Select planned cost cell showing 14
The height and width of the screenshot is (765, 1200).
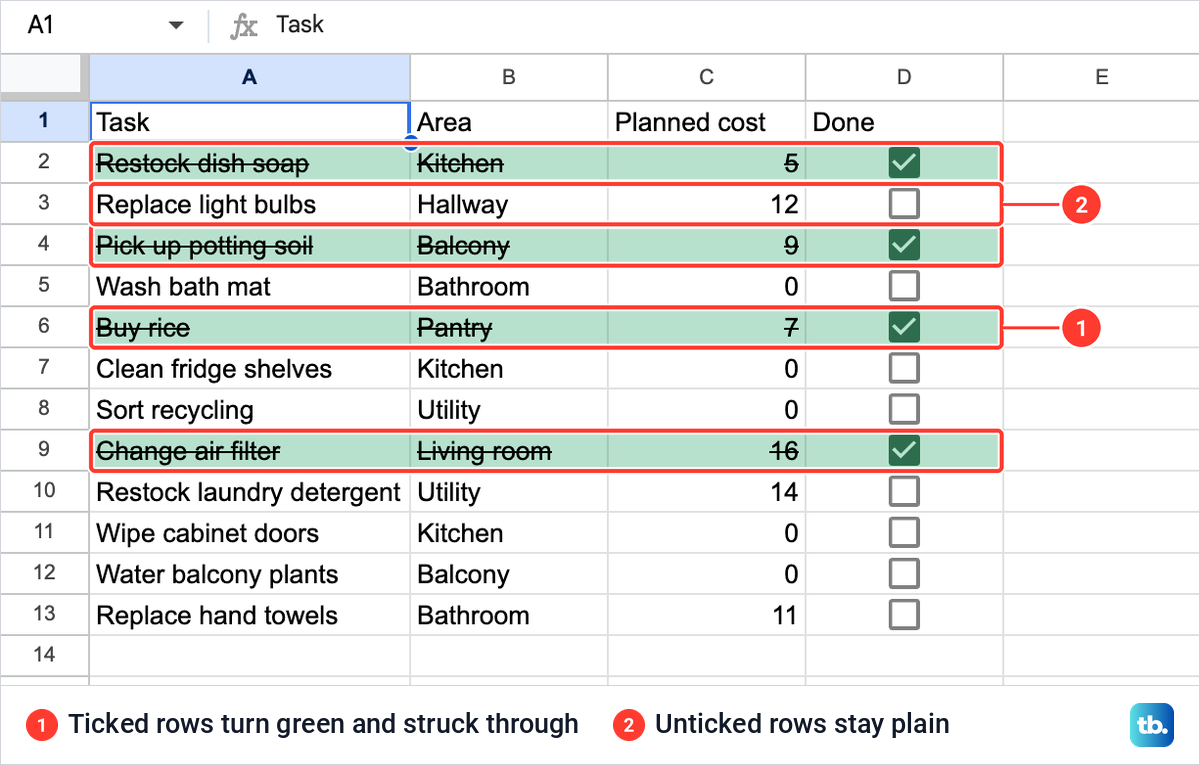point(707,492)
